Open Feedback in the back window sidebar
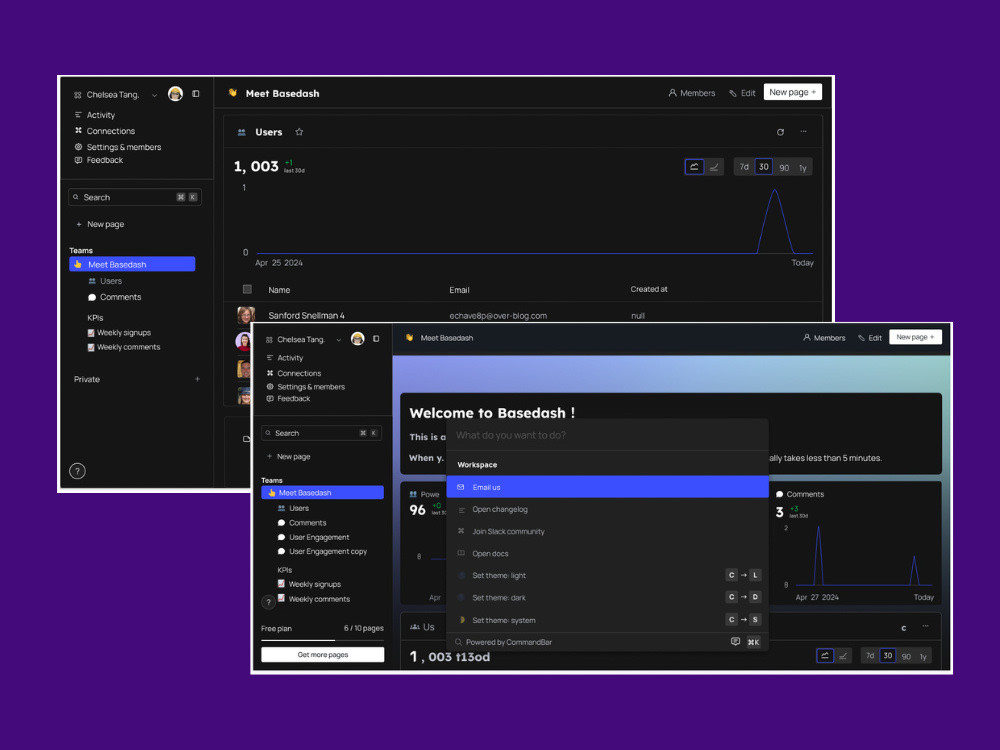 coord(99,161)
